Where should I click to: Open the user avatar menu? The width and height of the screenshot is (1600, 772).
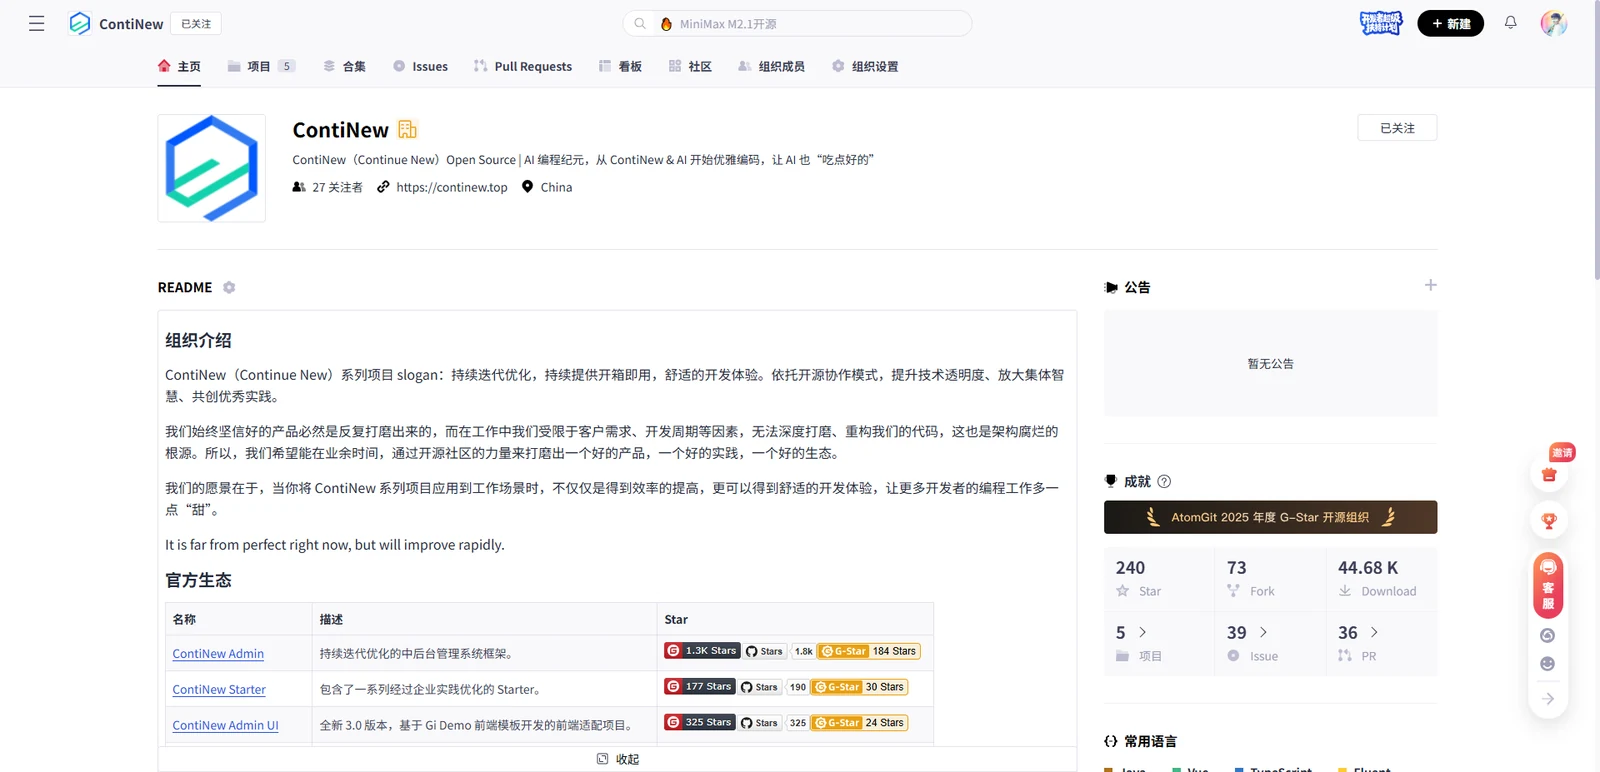1553,23
